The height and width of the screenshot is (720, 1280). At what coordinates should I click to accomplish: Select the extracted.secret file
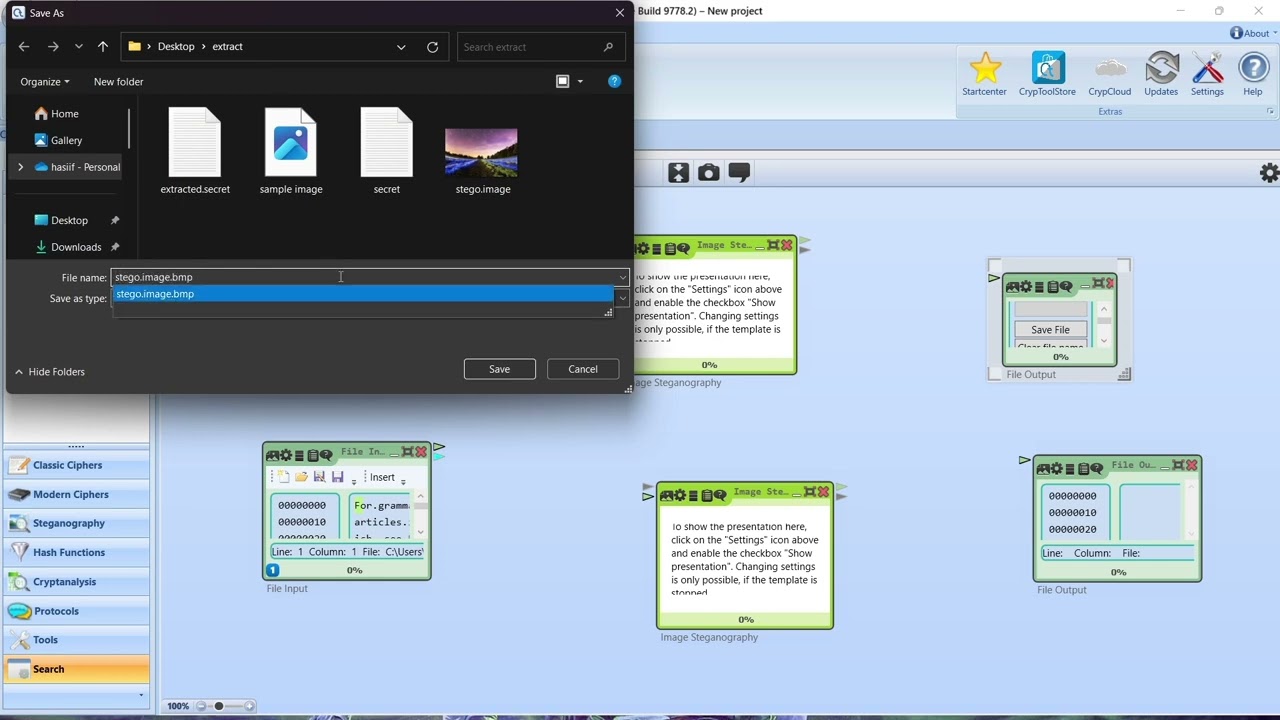click(x=195, y=152)
